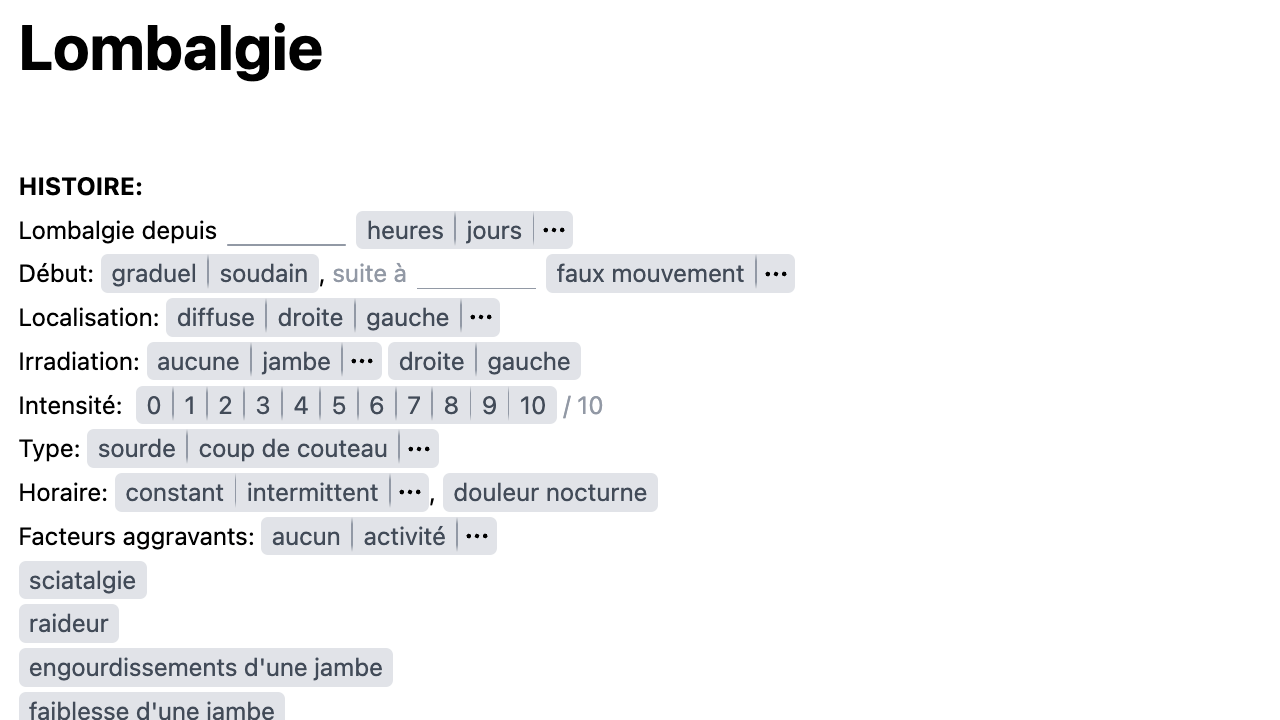Toggle douleur nocturne on
This screenshot has width=1280, height=720.
[x=549, y=492]
